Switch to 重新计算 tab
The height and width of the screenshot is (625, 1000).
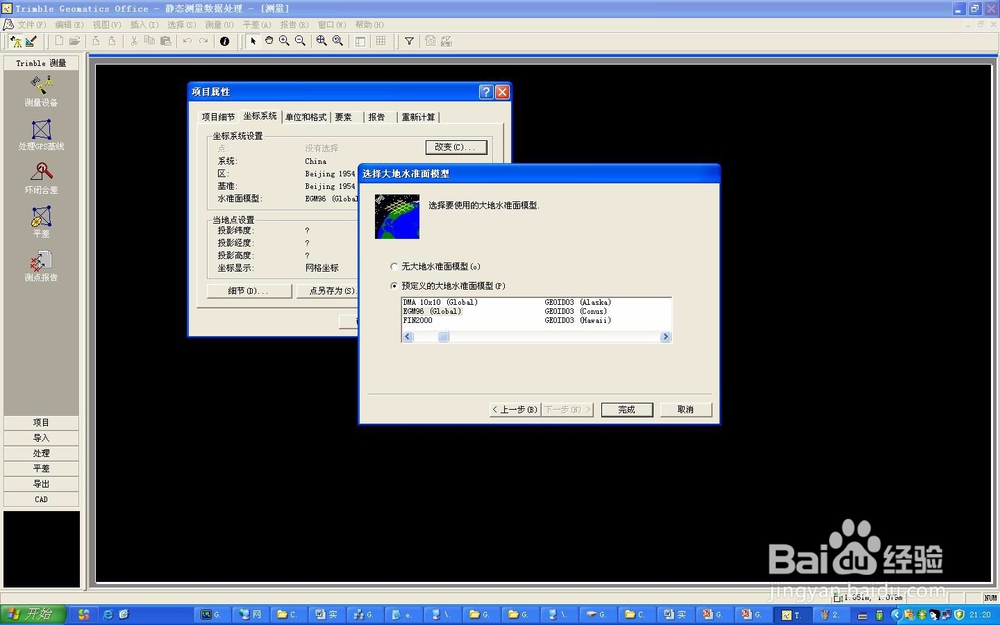point(418,117)
